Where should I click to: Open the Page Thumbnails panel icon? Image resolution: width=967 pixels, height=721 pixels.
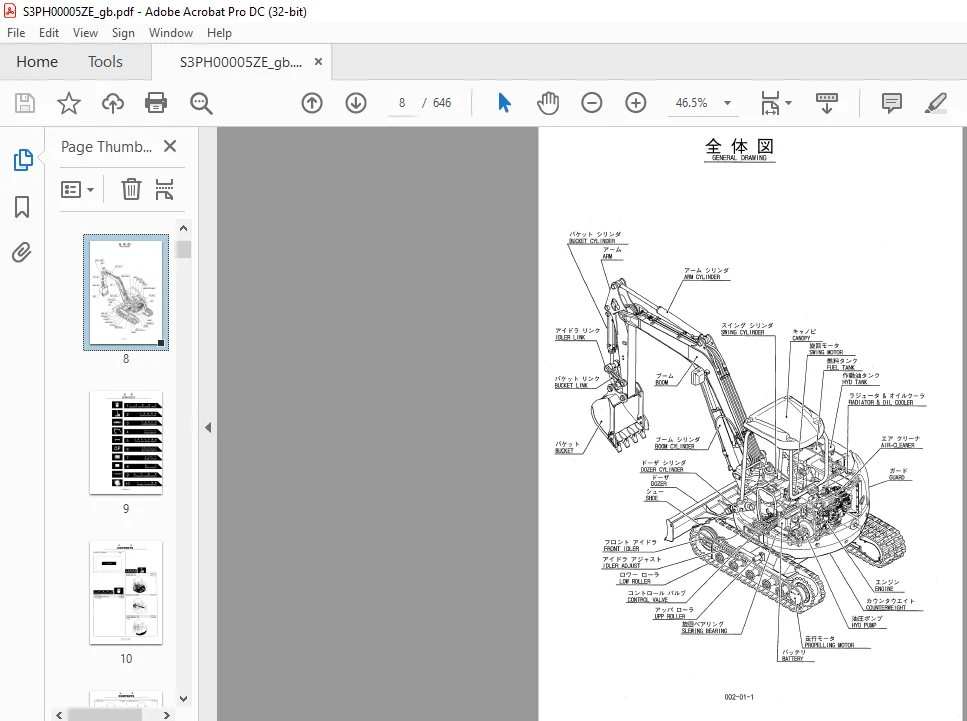coord(23,160)
